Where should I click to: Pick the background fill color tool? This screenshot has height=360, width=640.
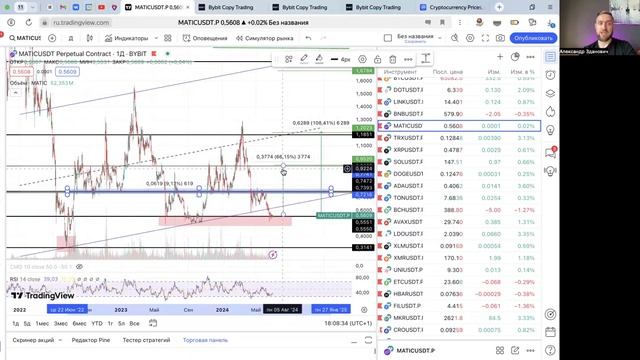click(x=319, y=59)
